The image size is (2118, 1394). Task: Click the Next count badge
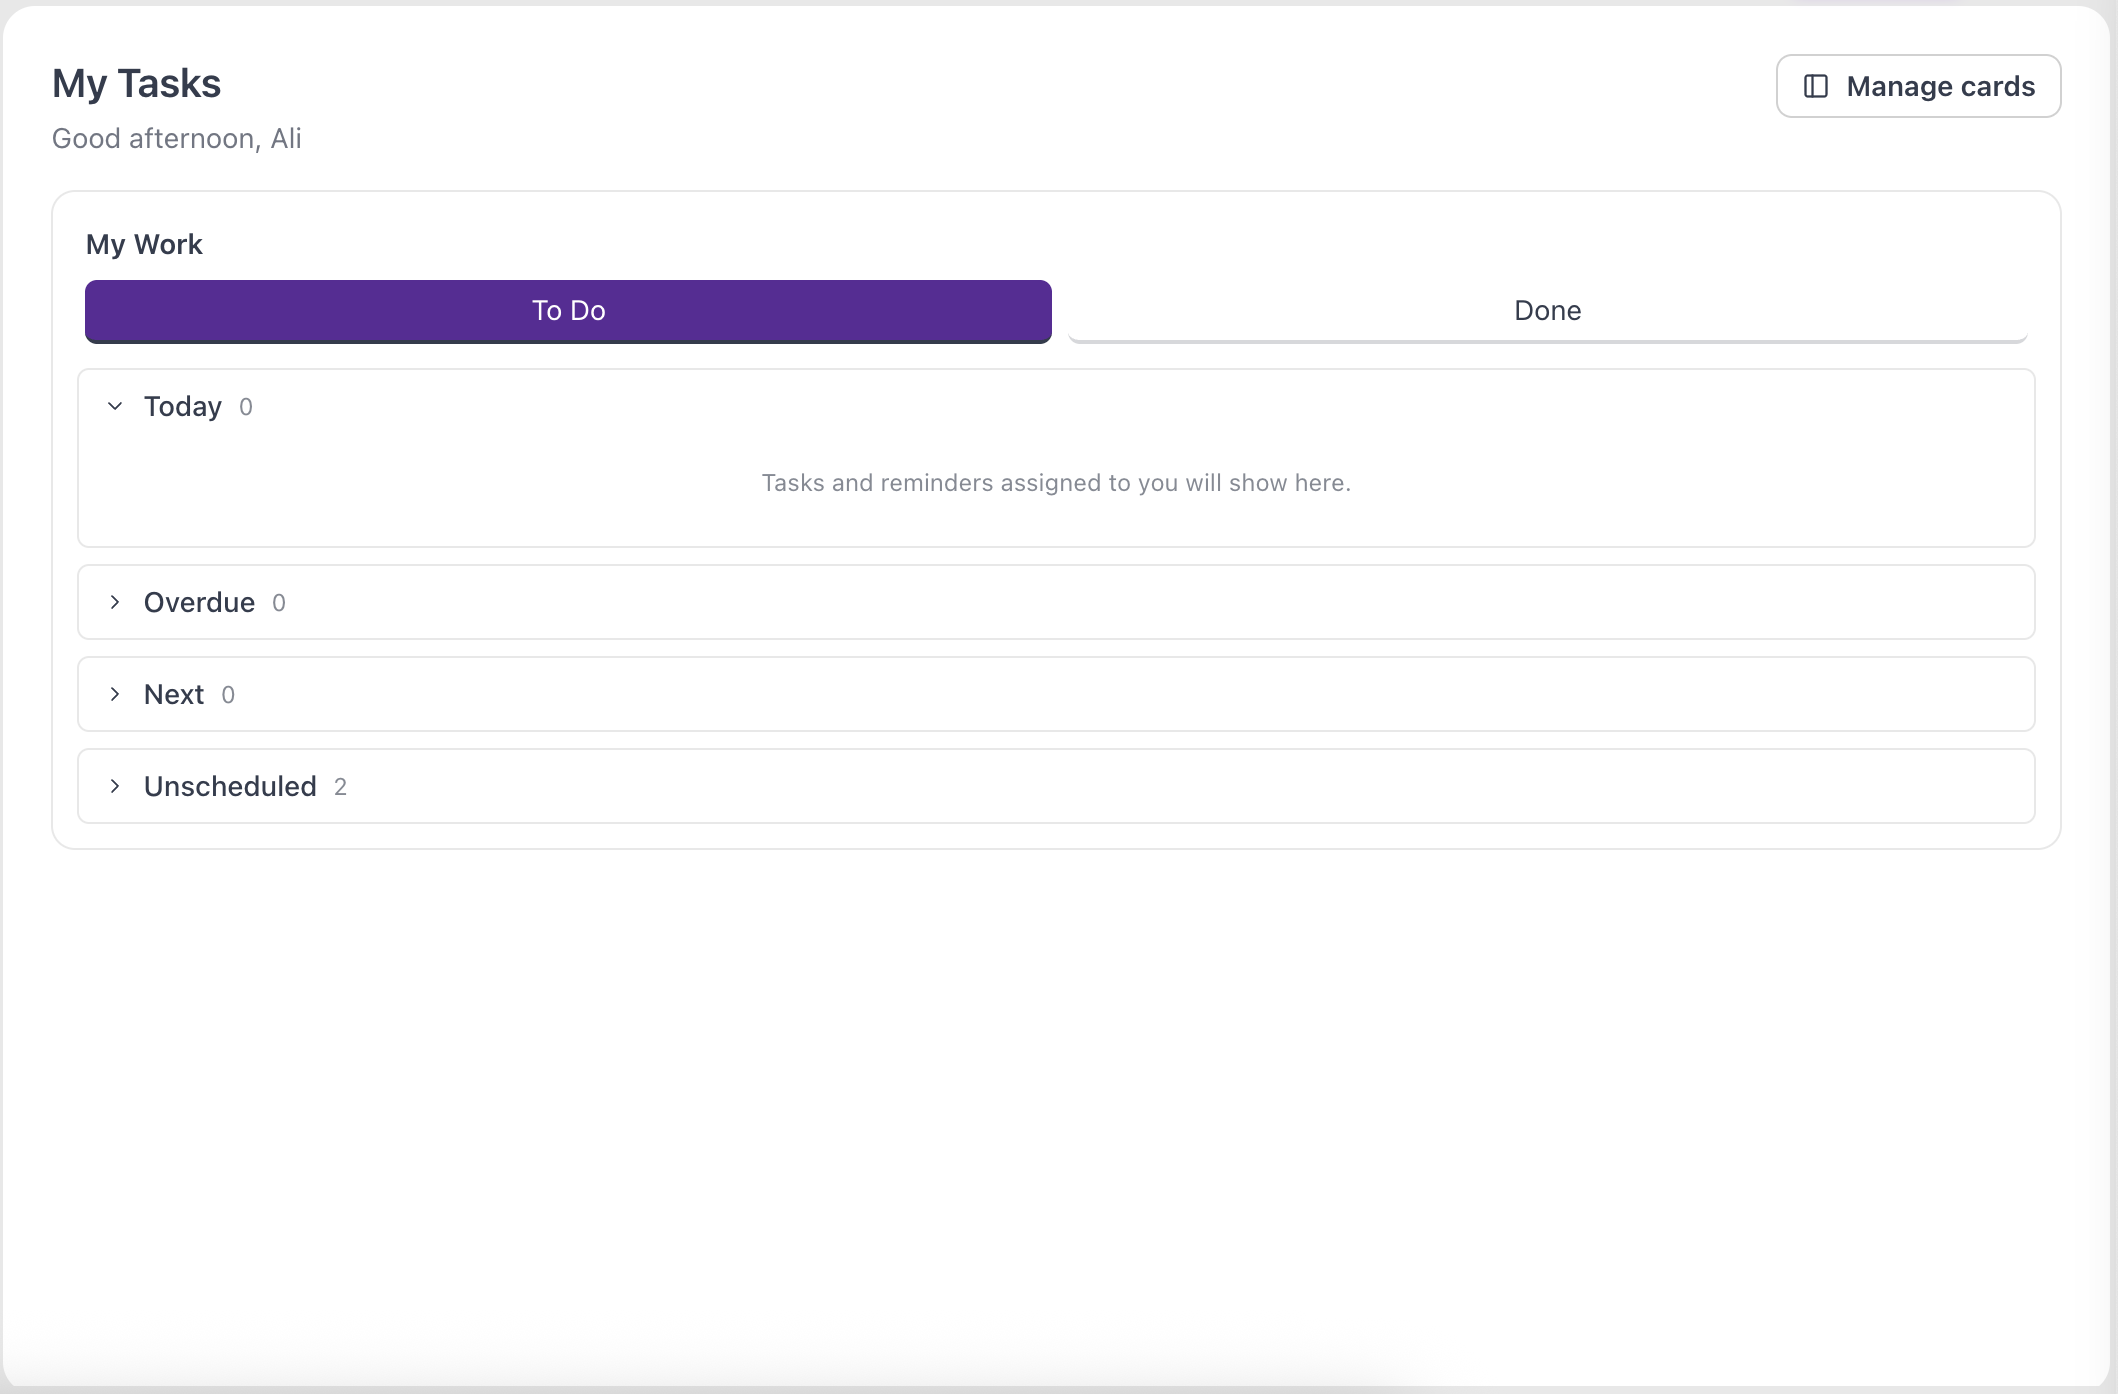coord(228,695)
